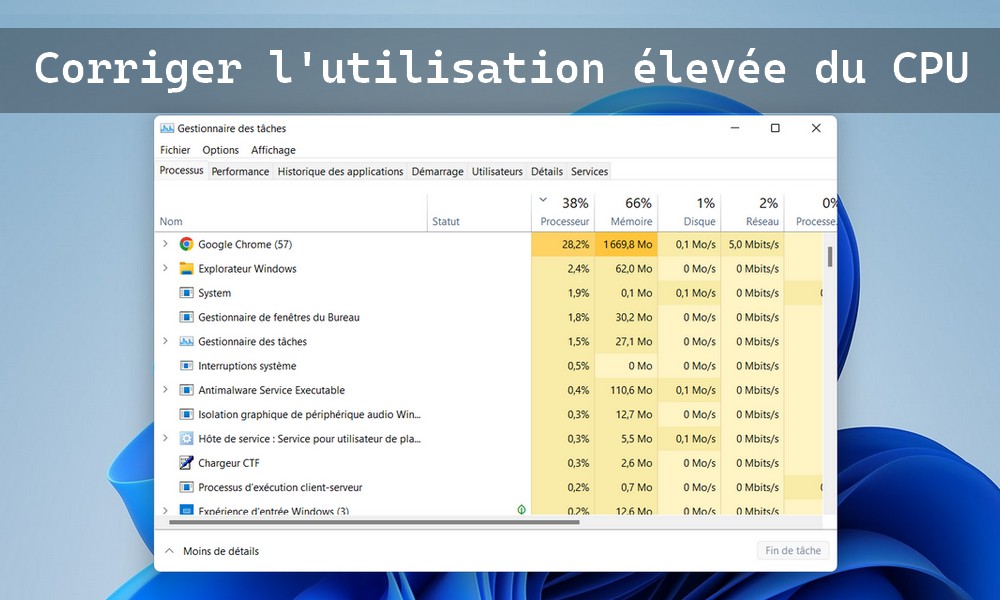Click the Gestionnaire des tâches process icon

coord(186,341)
